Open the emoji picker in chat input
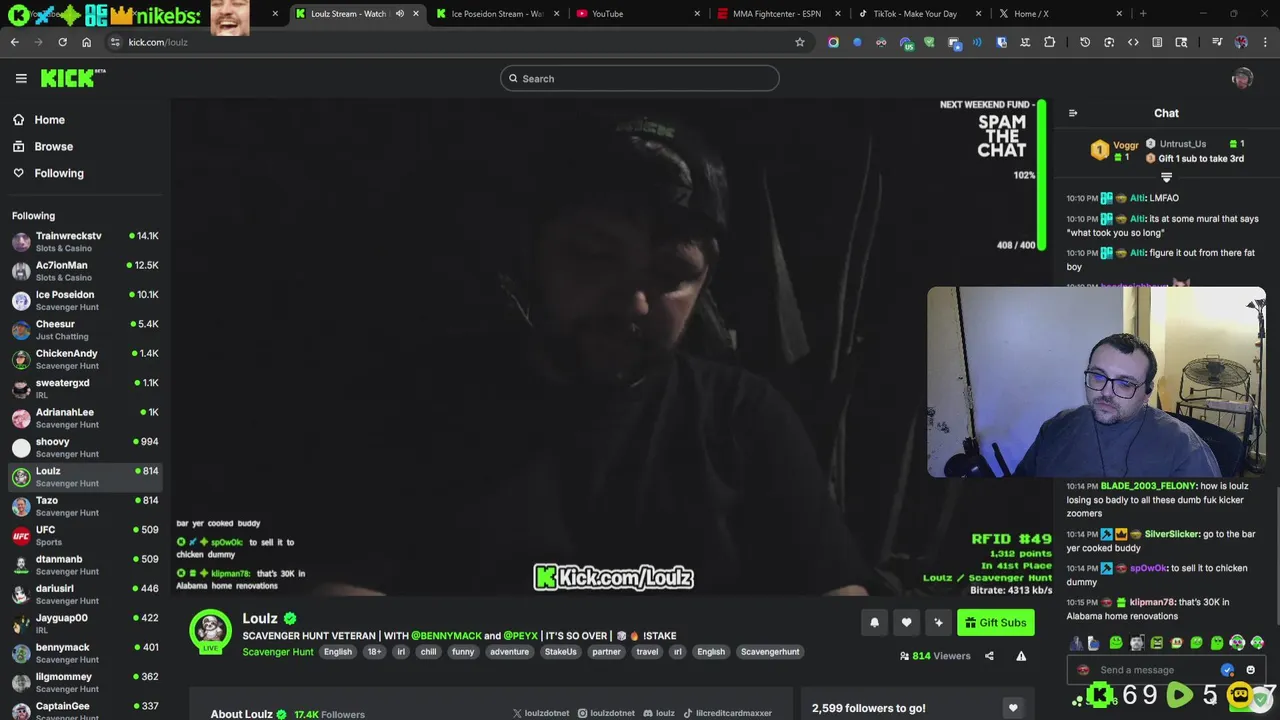 coord(1250,670)
